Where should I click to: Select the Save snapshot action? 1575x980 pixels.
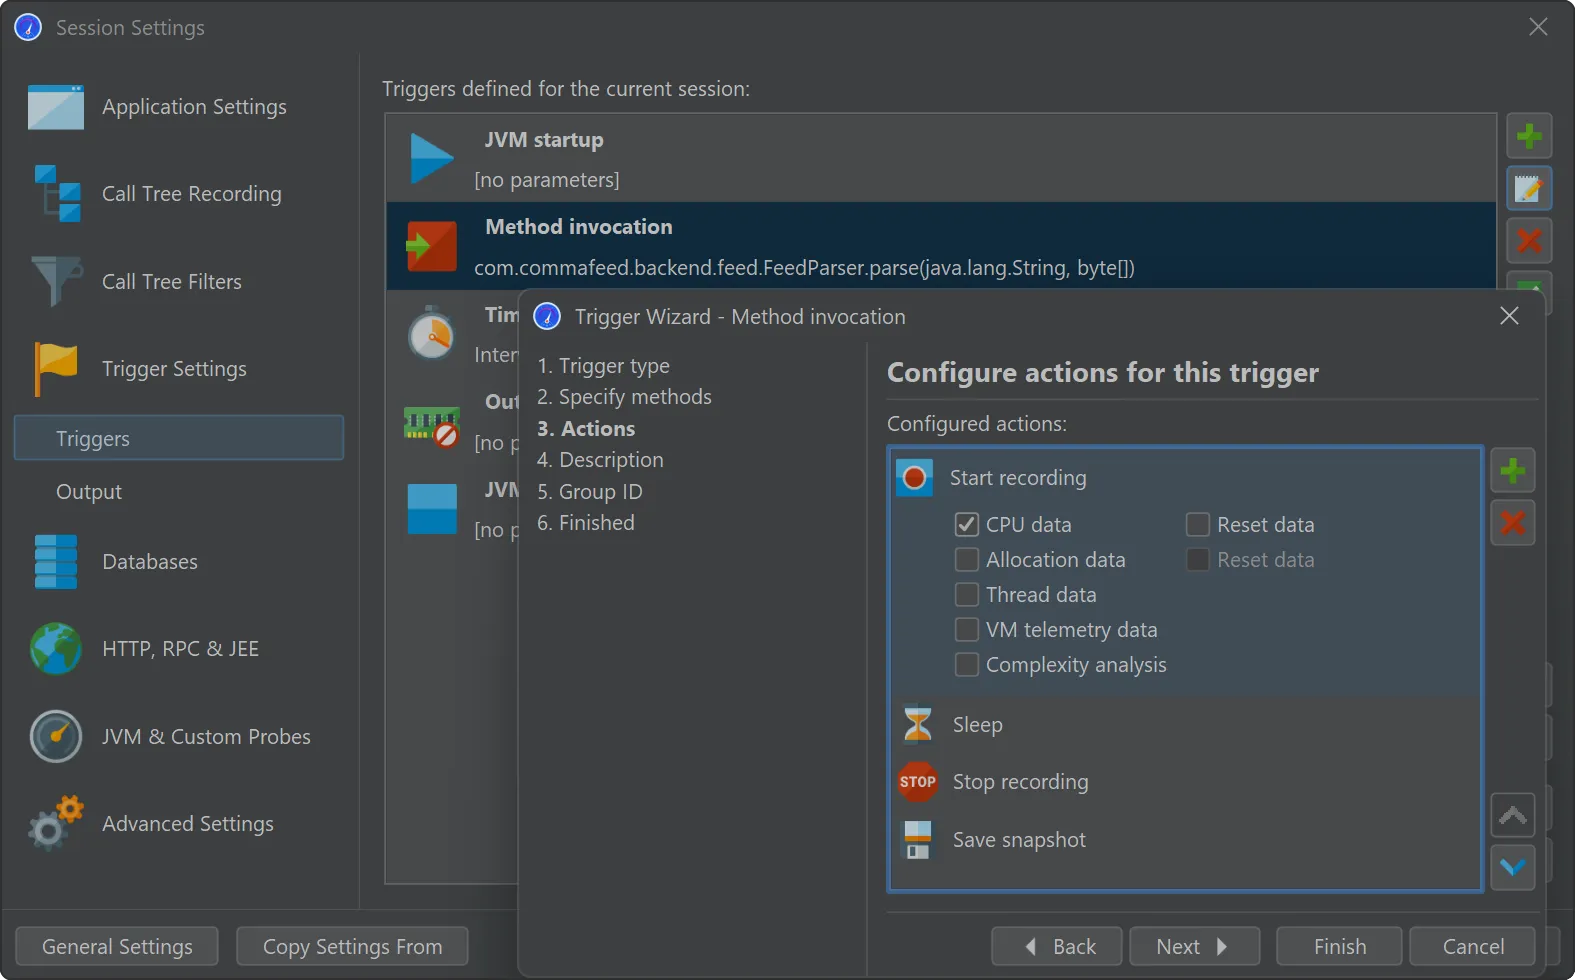[1018, 840]
